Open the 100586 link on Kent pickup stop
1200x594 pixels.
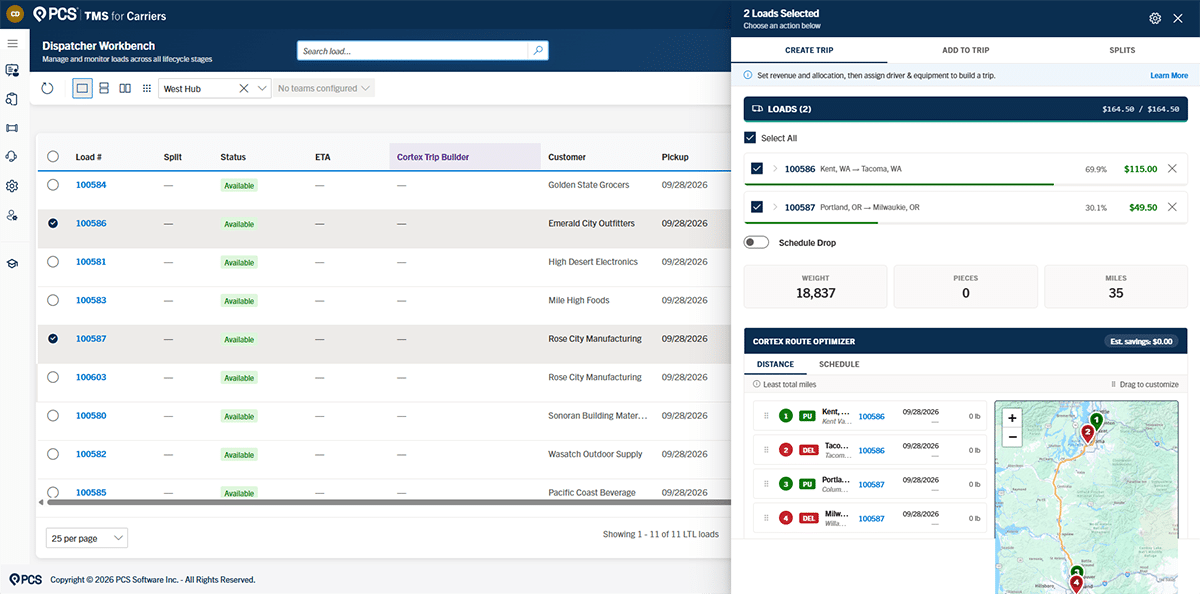tap(872, 416)
